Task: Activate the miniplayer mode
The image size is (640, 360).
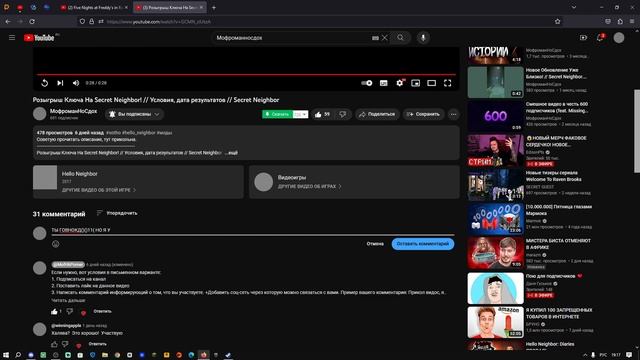Action: click(416, 83)
